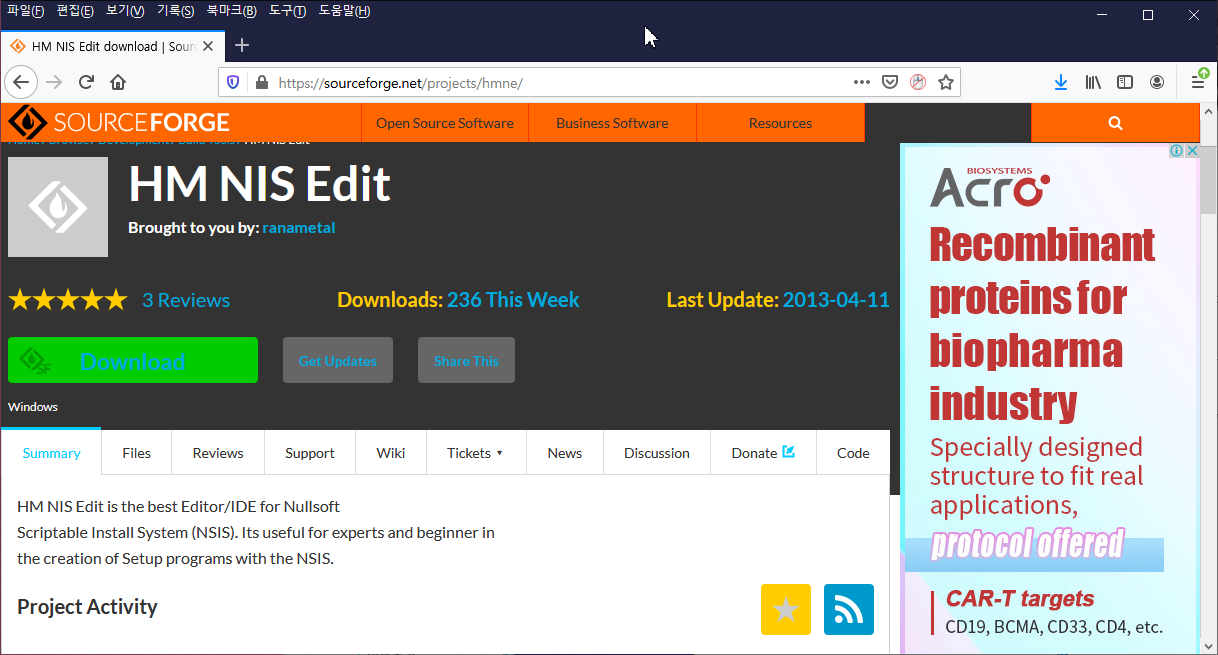Open the browser downloads arrow
Image resolution: width=1218 pixels, height=655 pixels.
coord(1061,82)
